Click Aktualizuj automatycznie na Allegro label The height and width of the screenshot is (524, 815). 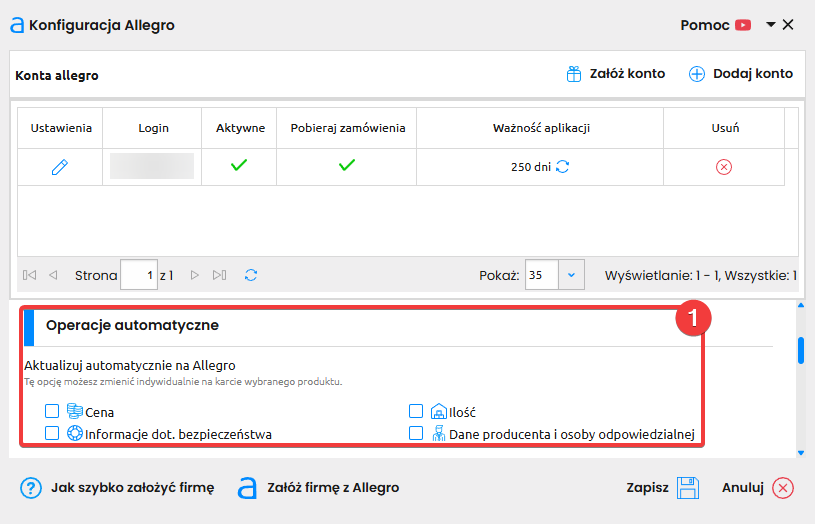[130, 365]
